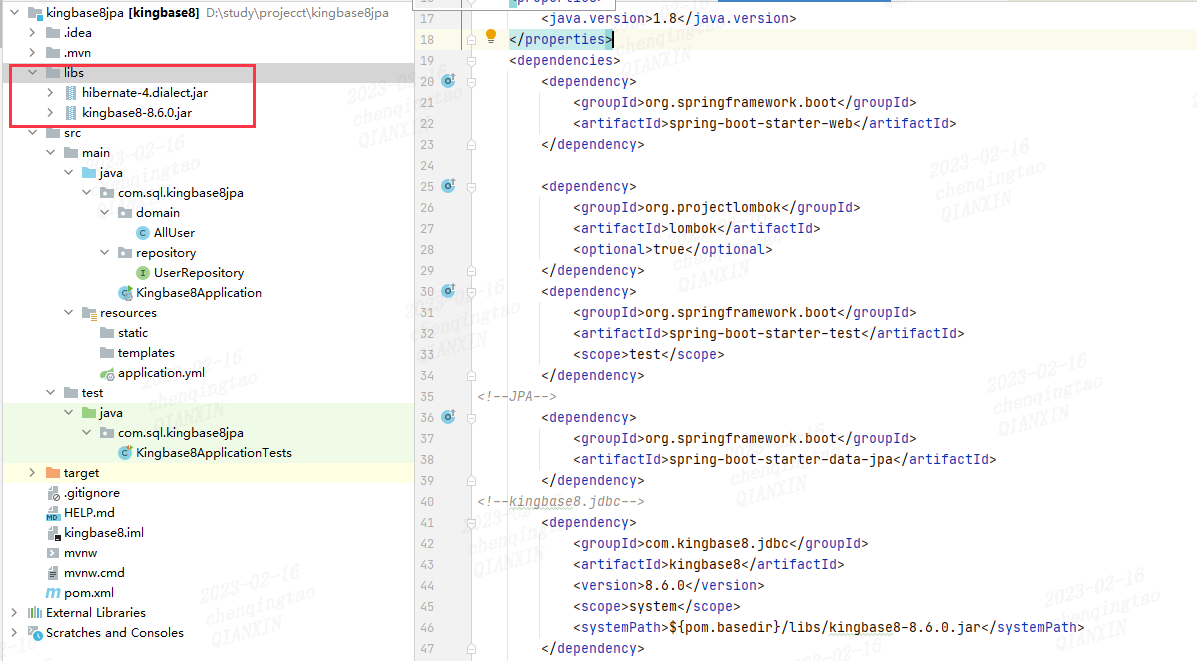Click the yellow lightbulb intention icon
1197x661 pixels.
click(x=491, y=36)
